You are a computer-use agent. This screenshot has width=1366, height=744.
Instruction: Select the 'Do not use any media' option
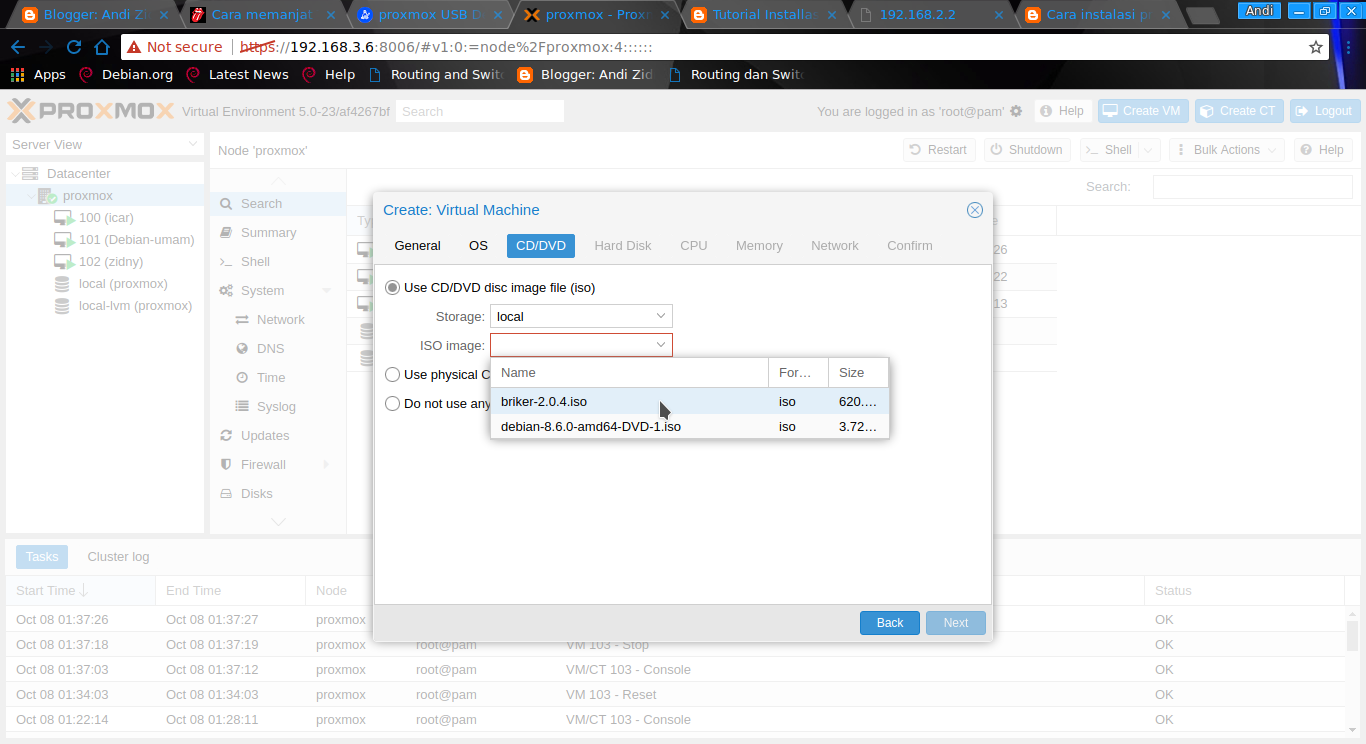pos(392,403)
